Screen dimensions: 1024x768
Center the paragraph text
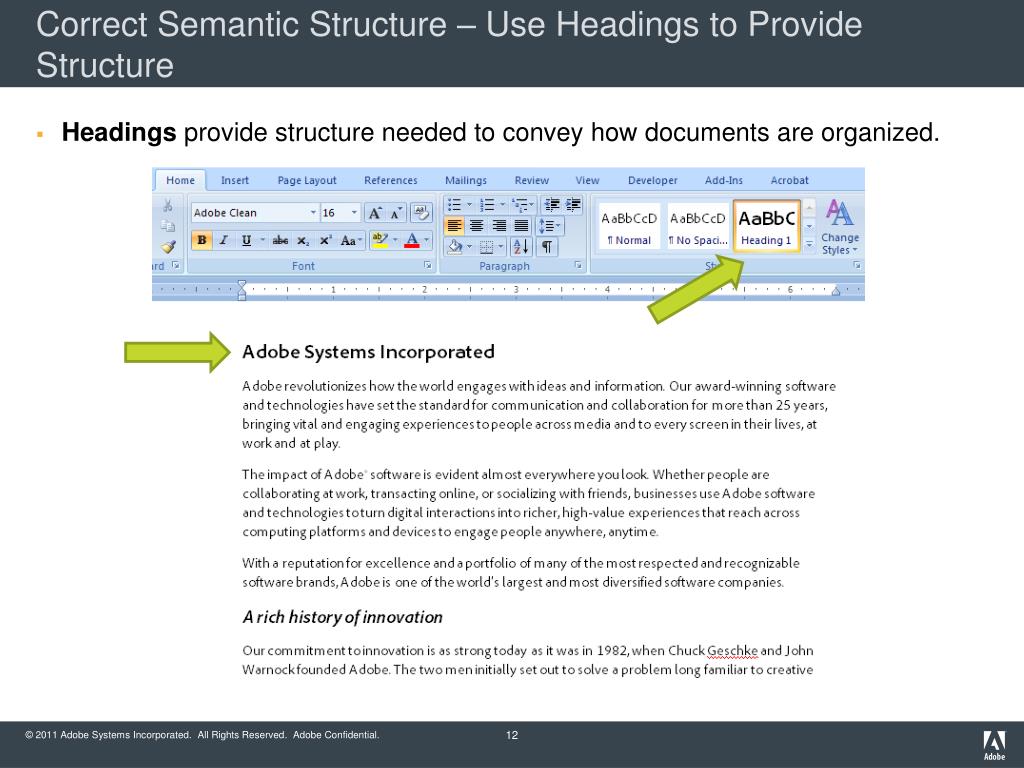pyautogui.click(x=477, y=226)
